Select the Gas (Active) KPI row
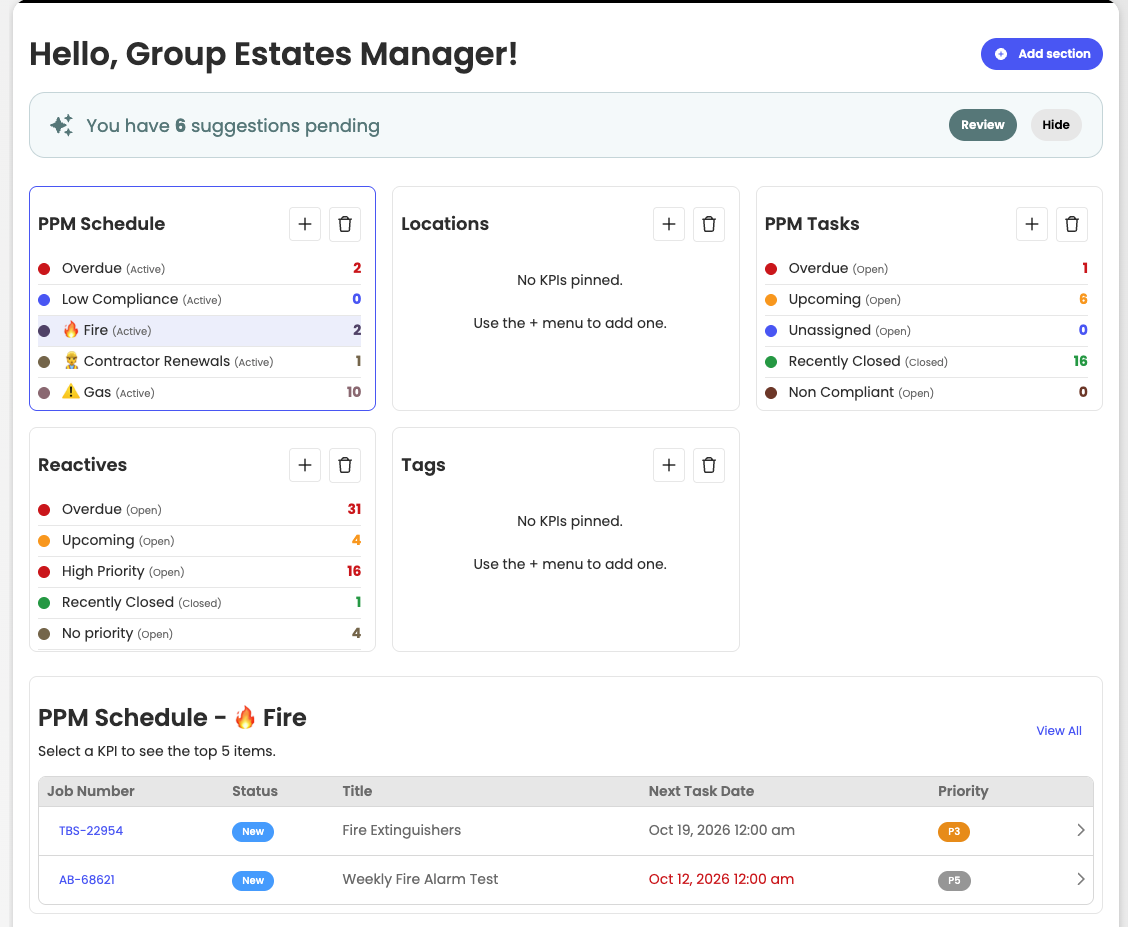Viewport: 1128px width, 927px height. click(199, 392)
